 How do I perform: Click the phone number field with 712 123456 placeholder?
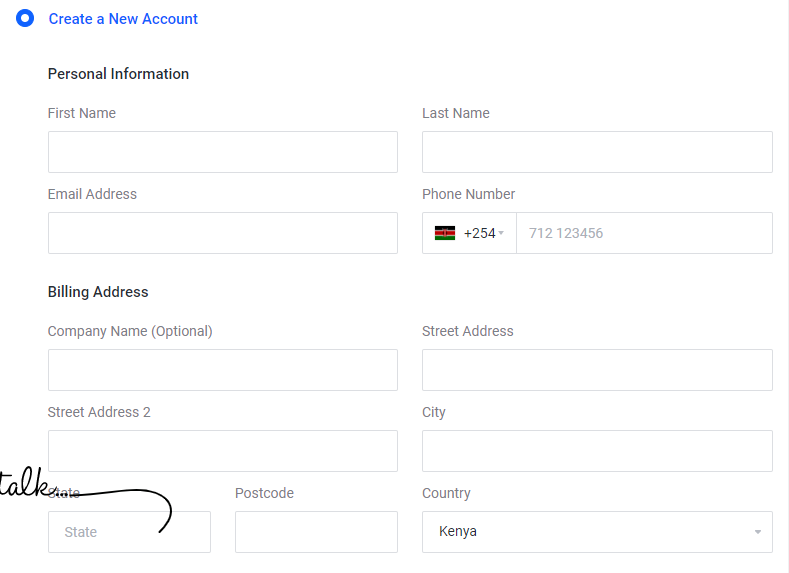tap(644, 233)
